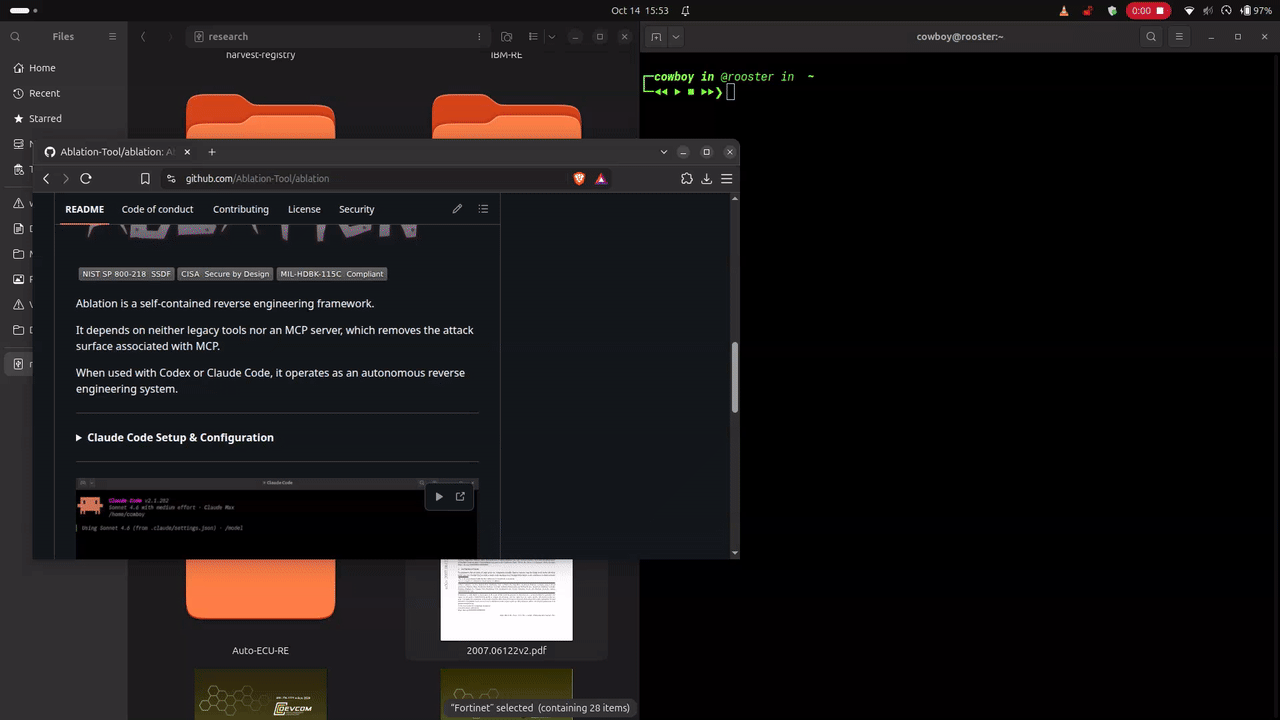
Task: Open a new browser tab
Action: pyautogui.click(x=212, y=152)
